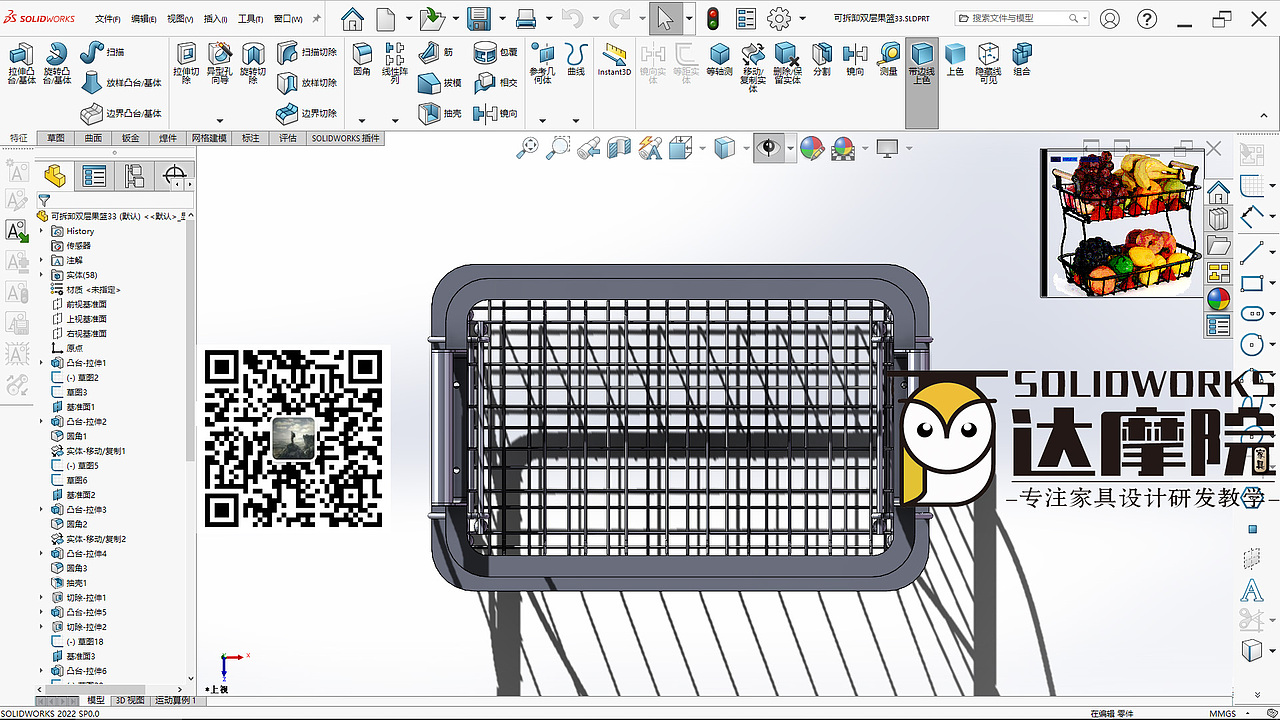Open the 异型孔向导 hole wizard
This screenshot has height=720, width=1280.
point(219,63)
